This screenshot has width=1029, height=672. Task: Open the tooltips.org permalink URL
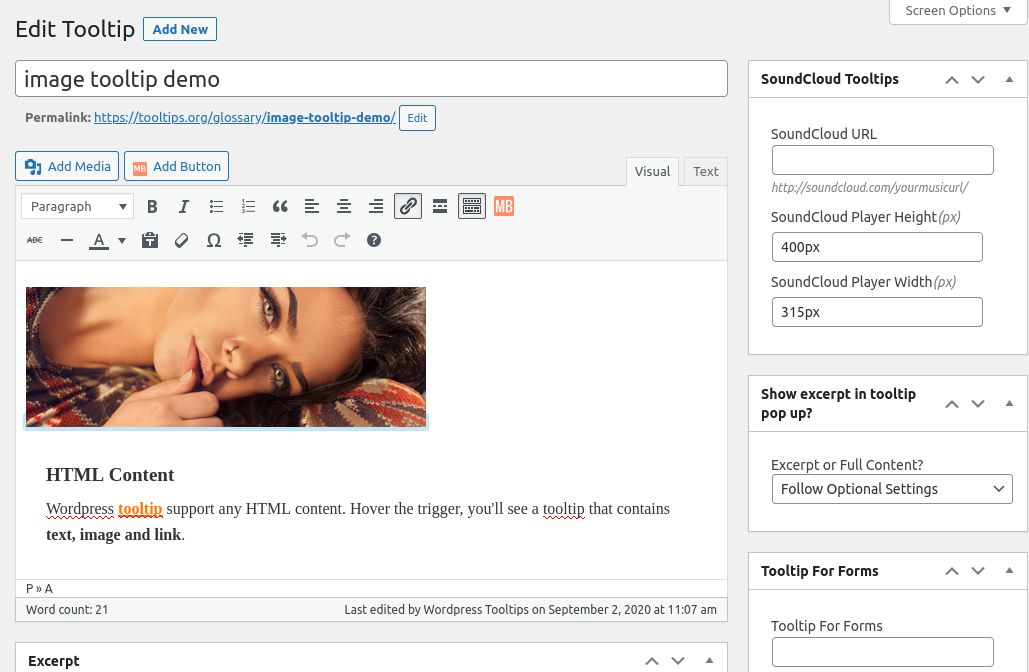245,117
